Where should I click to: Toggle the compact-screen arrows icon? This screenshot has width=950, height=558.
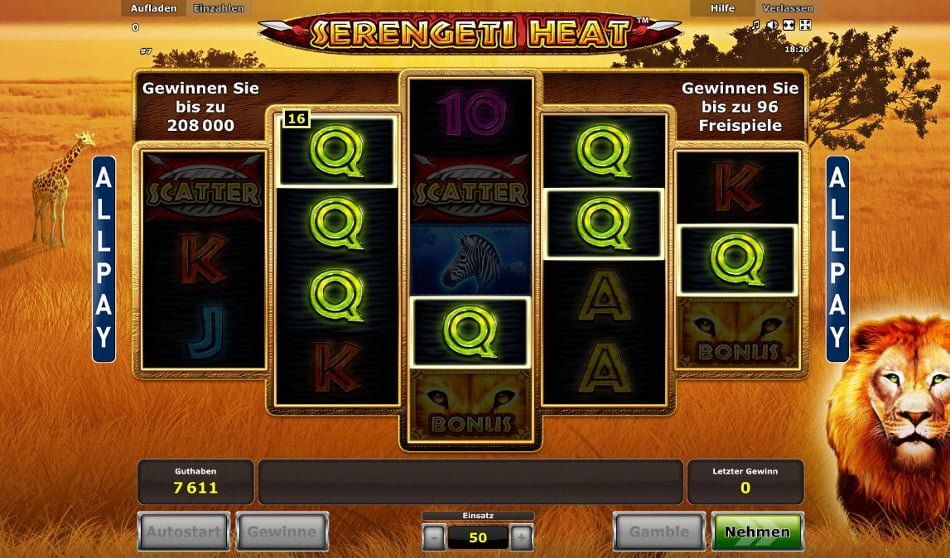[789, 25]
